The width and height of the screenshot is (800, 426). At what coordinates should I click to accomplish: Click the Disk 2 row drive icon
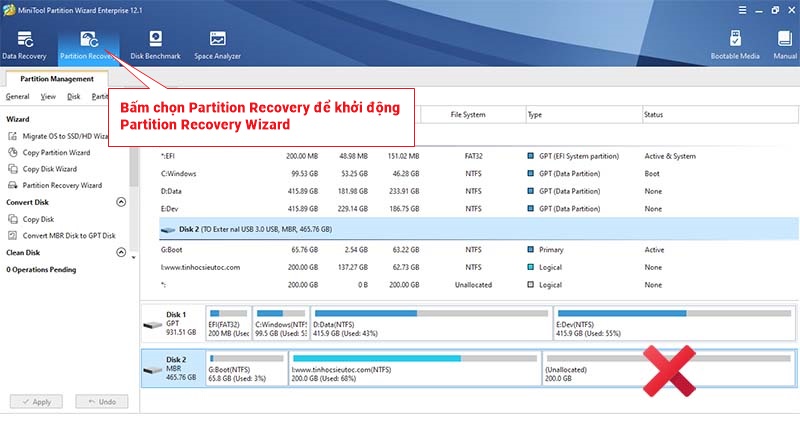[168, 230]
